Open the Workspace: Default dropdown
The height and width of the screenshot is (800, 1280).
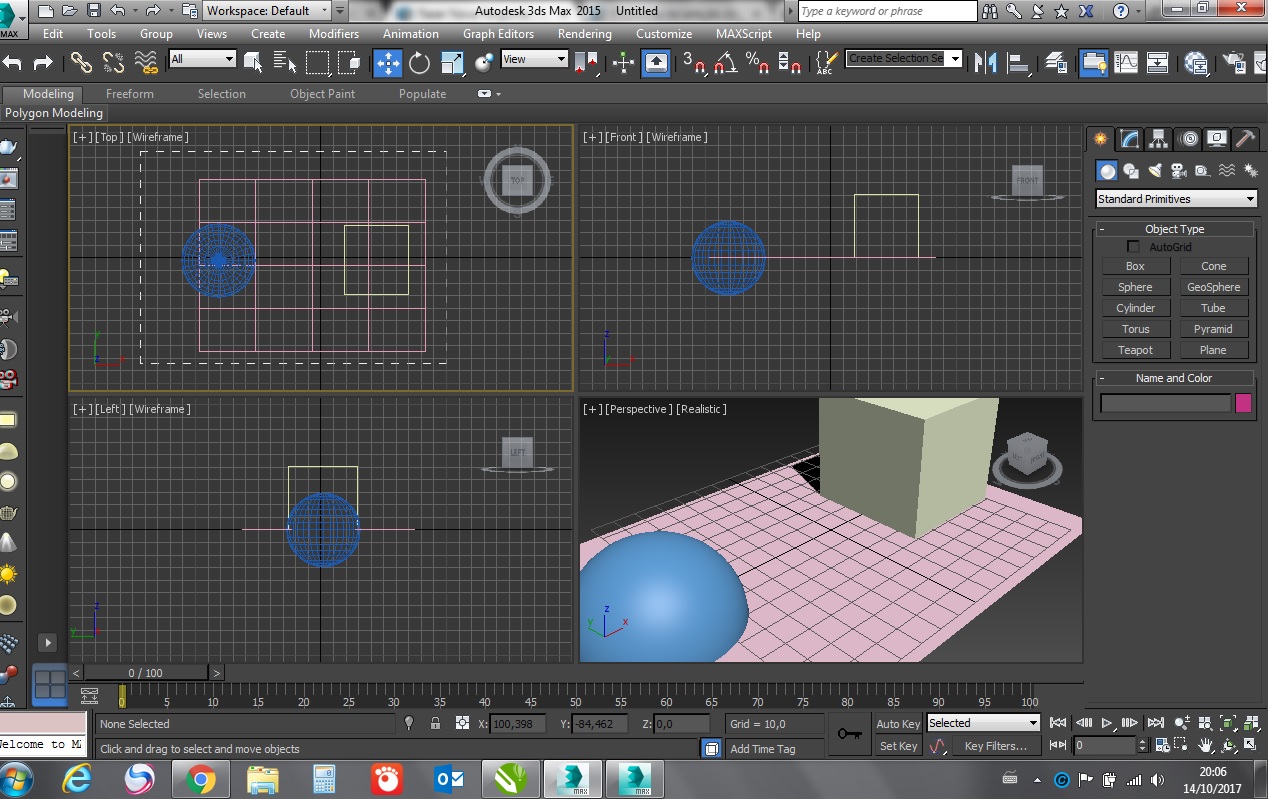coord(267,11)
